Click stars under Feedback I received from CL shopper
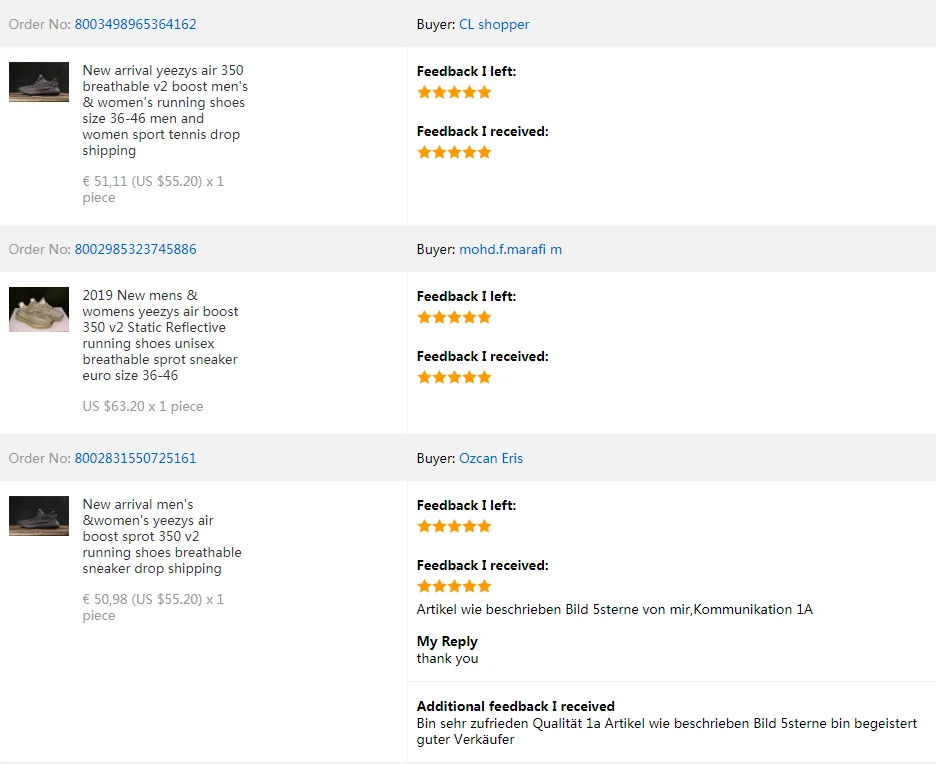Screen dimensions: 936x764 coord(454,153)
